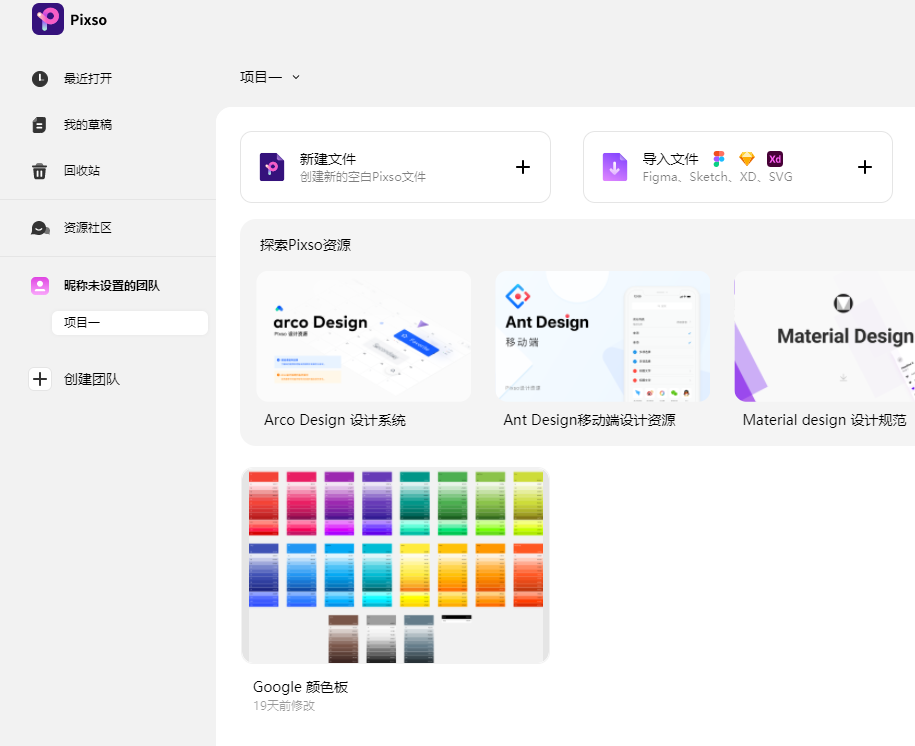Screen dimensions: 915x746
Task: Select the 昵称未设置的团队 team
Action: coord(111,285)
